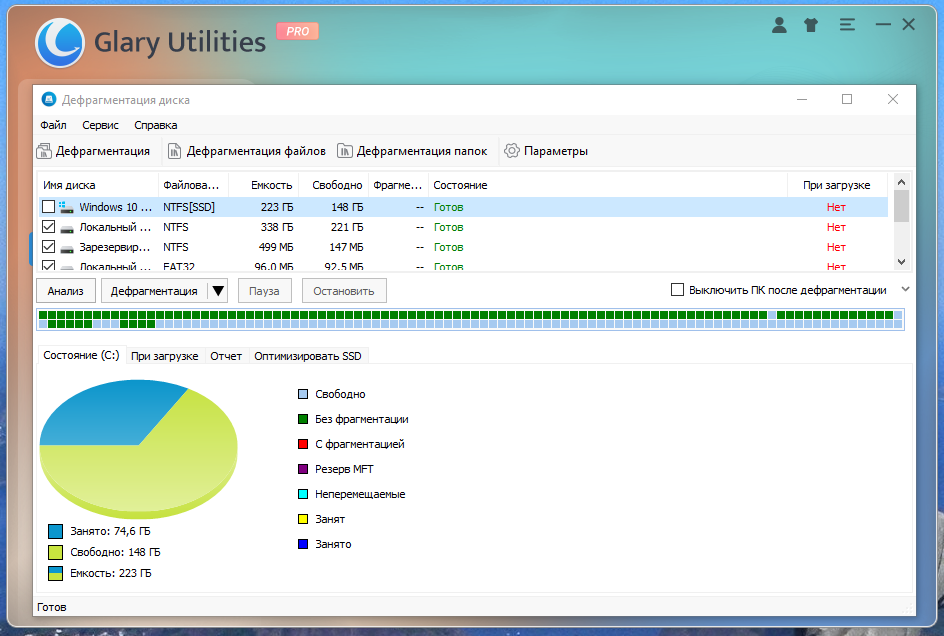Uncheck the FAT32 disk checkbox
The image size is (944, 636).
tap(48, 266)
